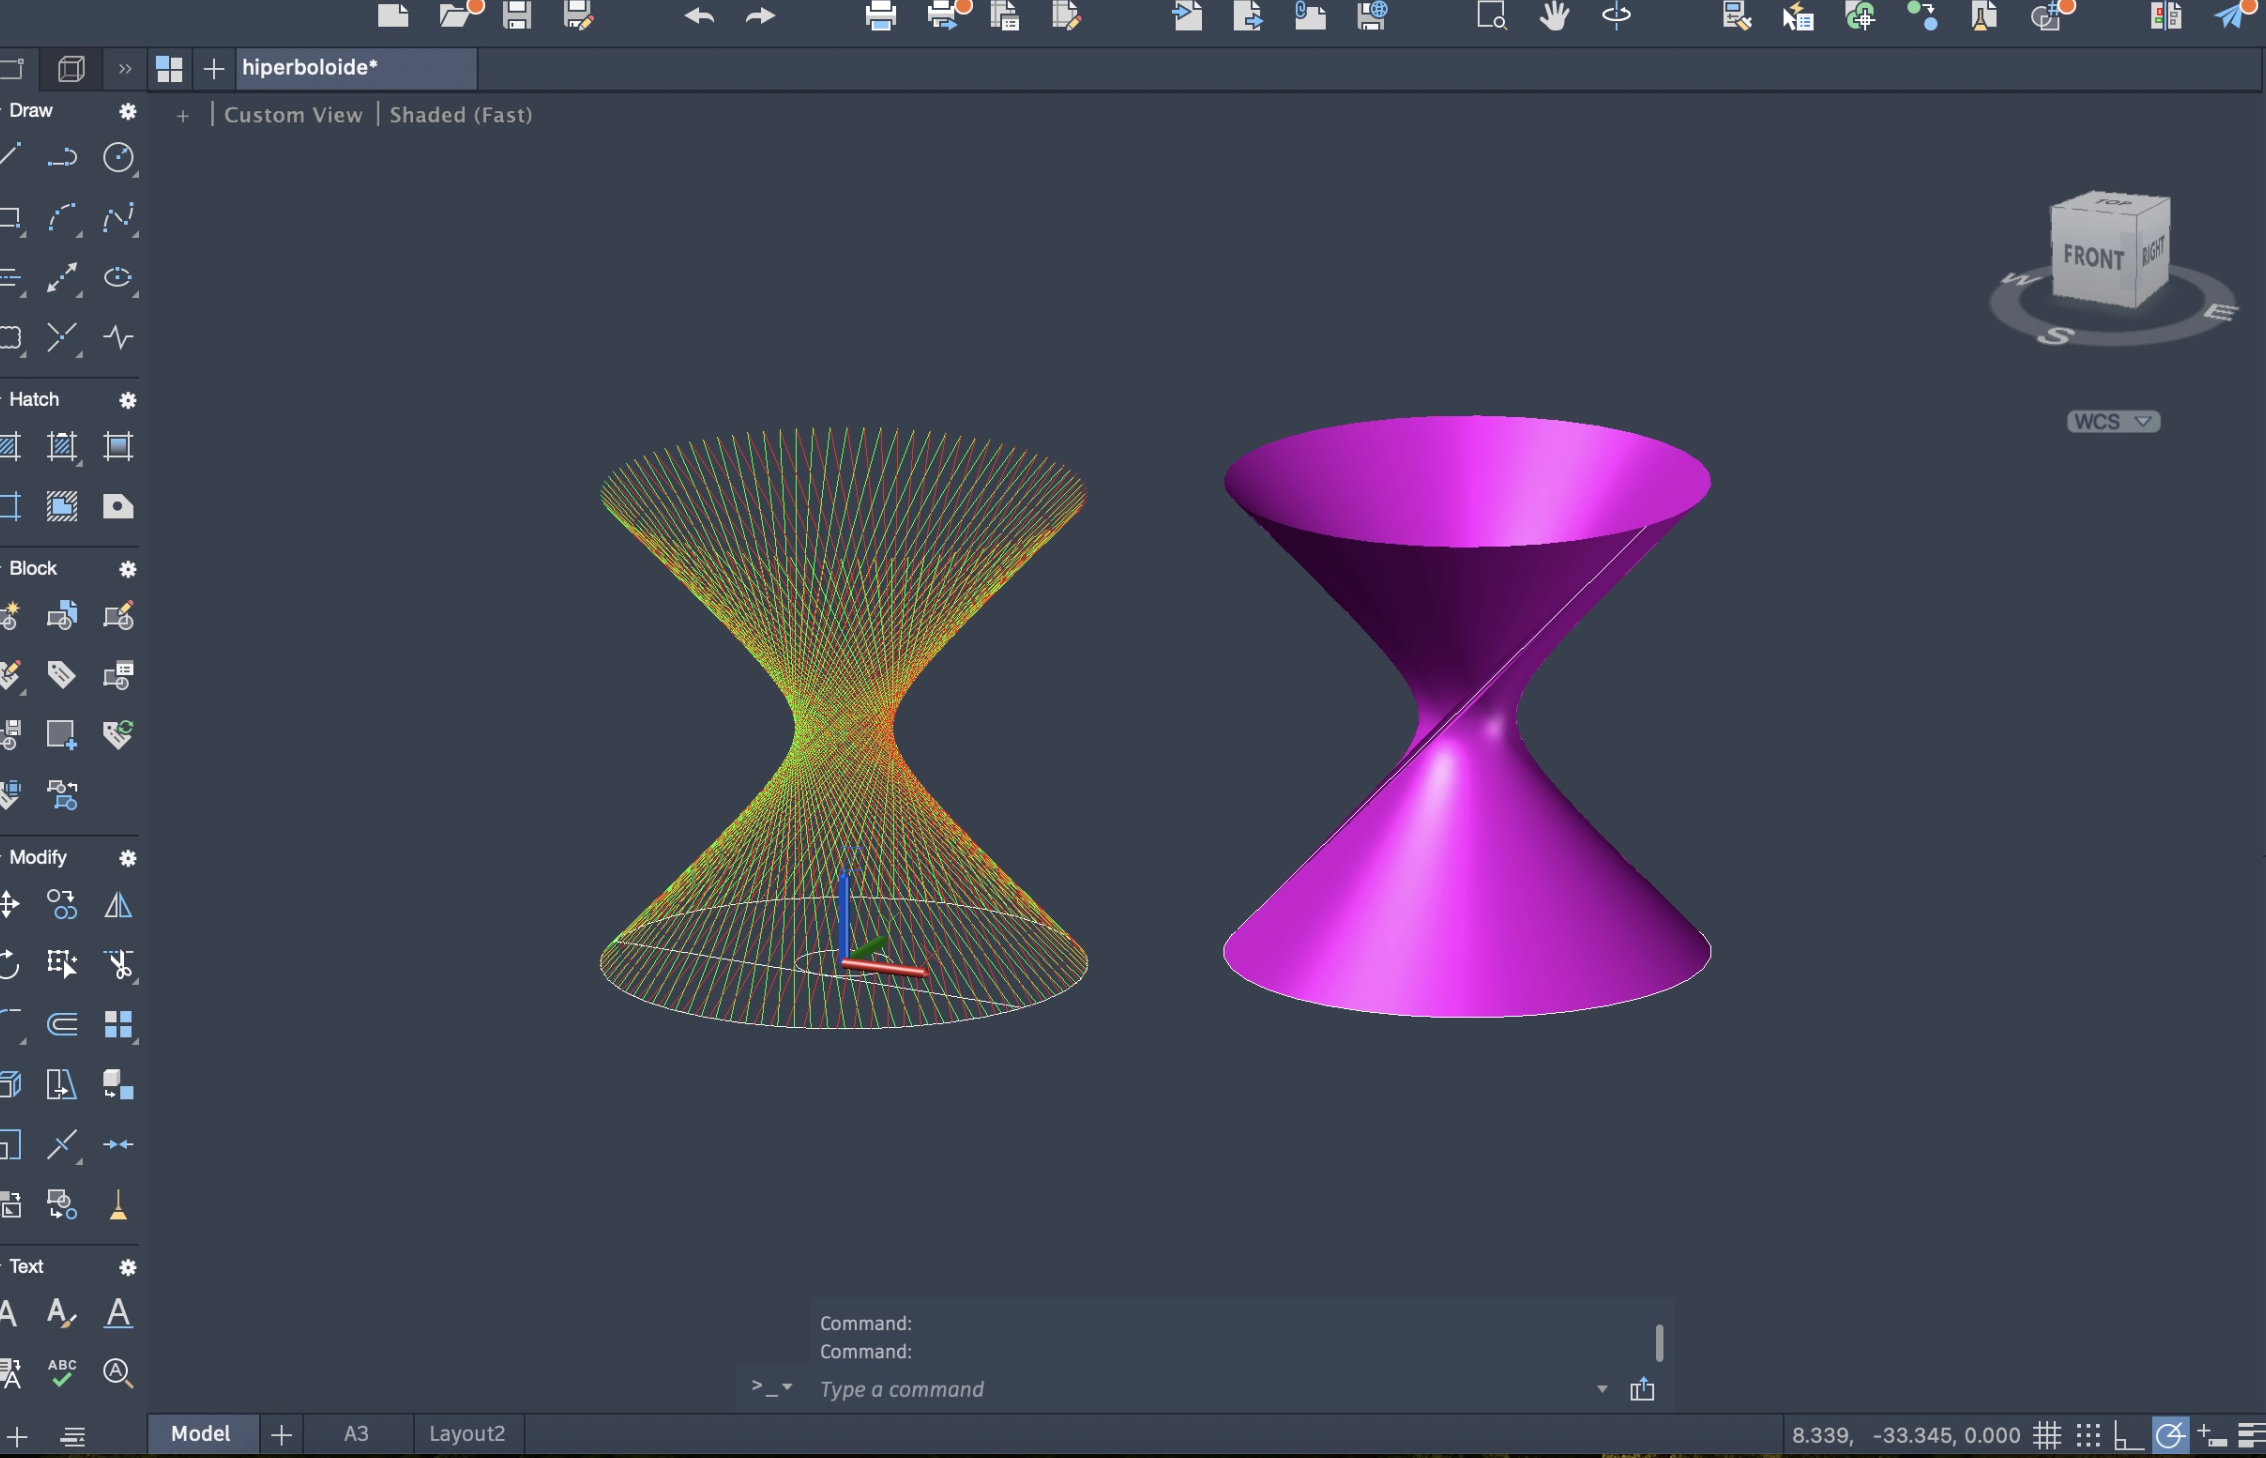
Task: Disable polar tracking in status bar
Action: coord(2169,1436)
